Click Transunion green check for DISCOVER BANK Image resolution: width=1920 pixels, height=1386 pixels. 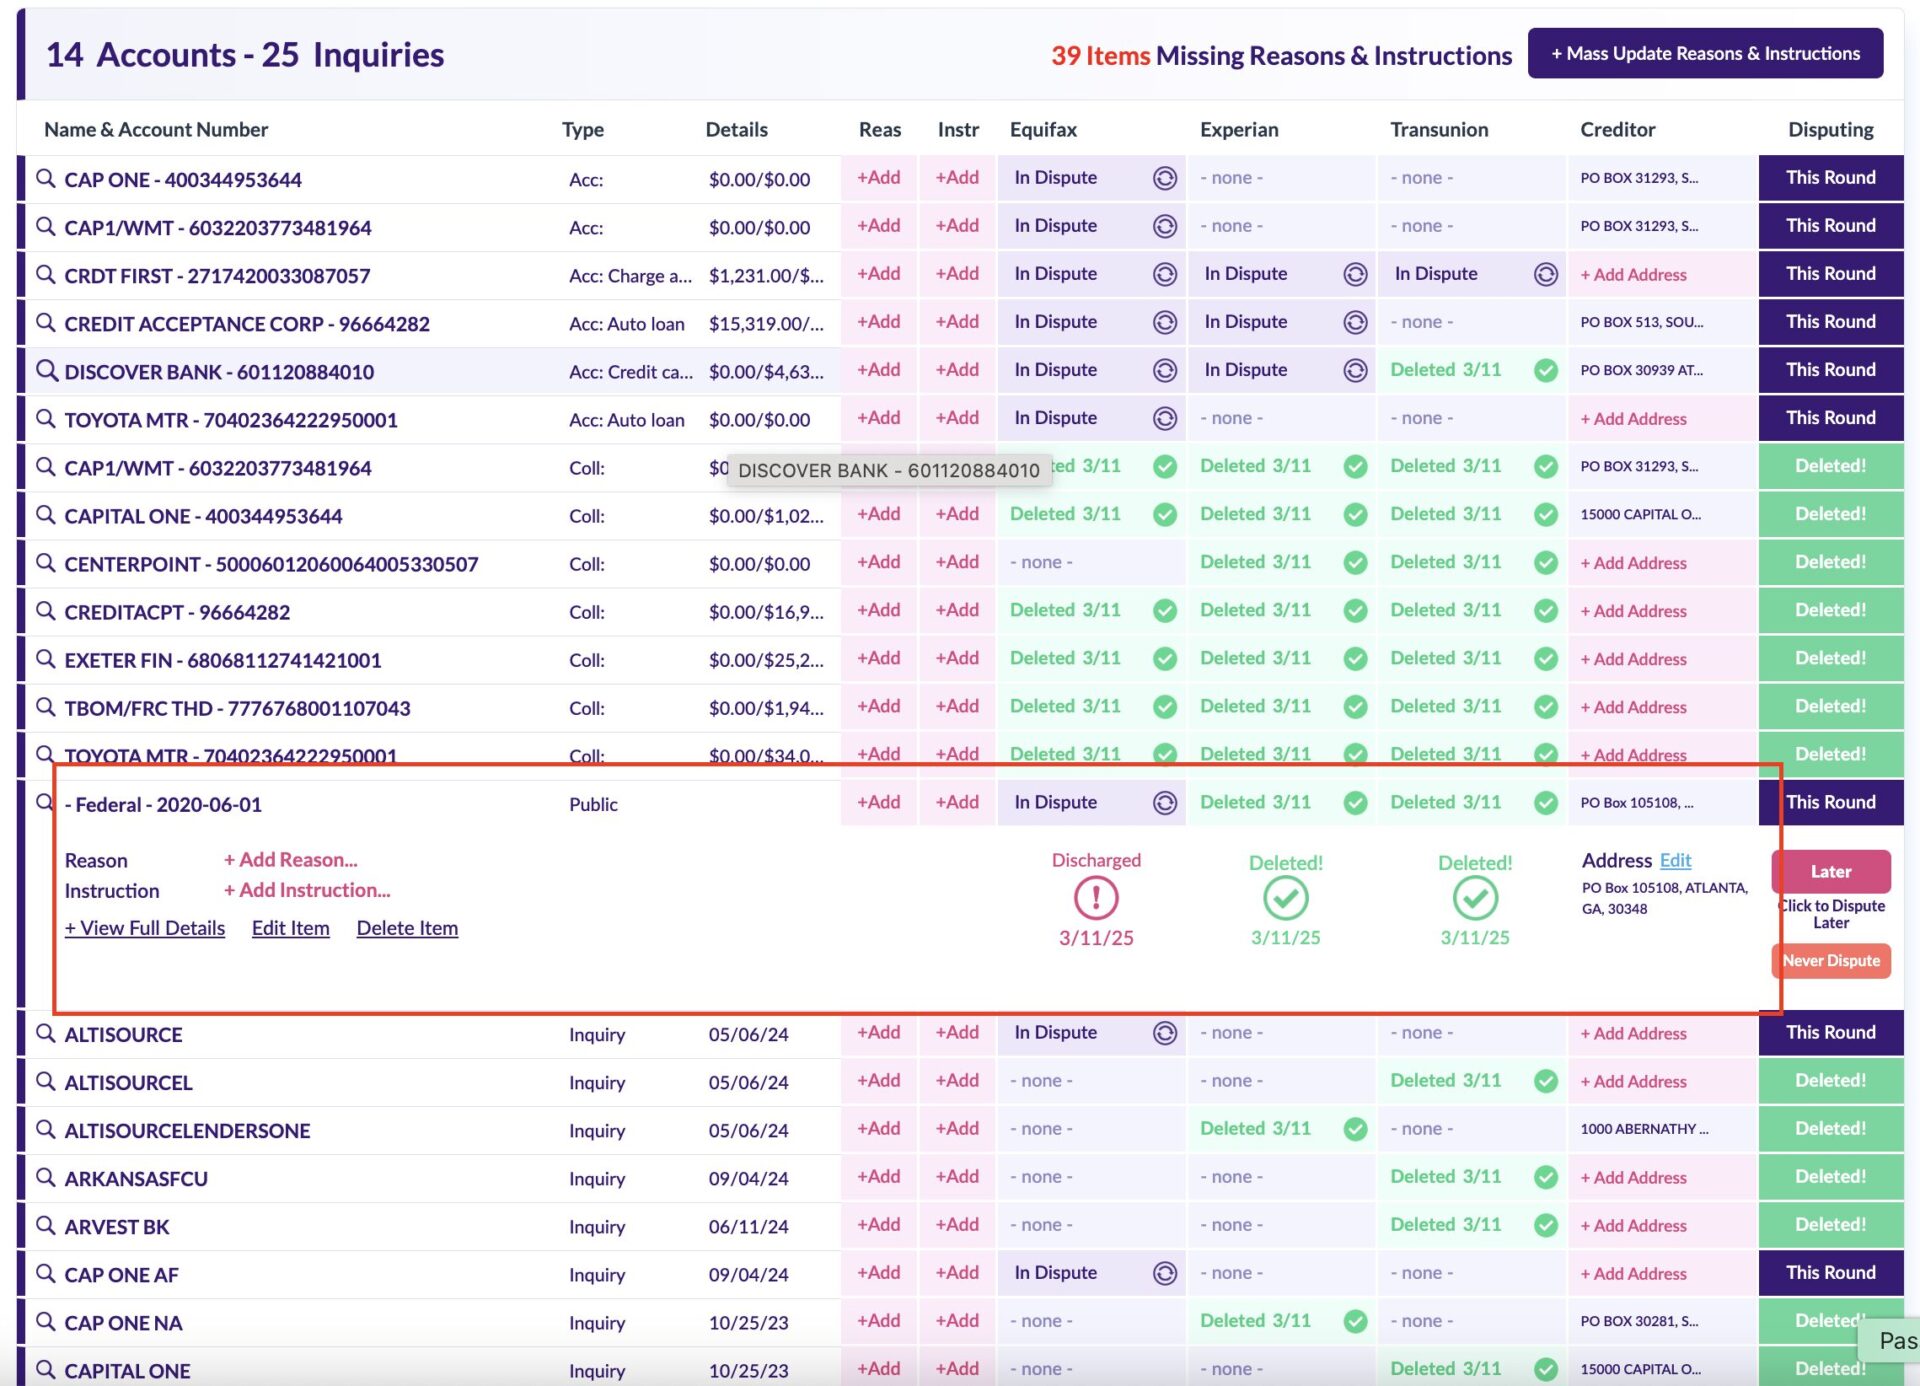[1546, 370]
